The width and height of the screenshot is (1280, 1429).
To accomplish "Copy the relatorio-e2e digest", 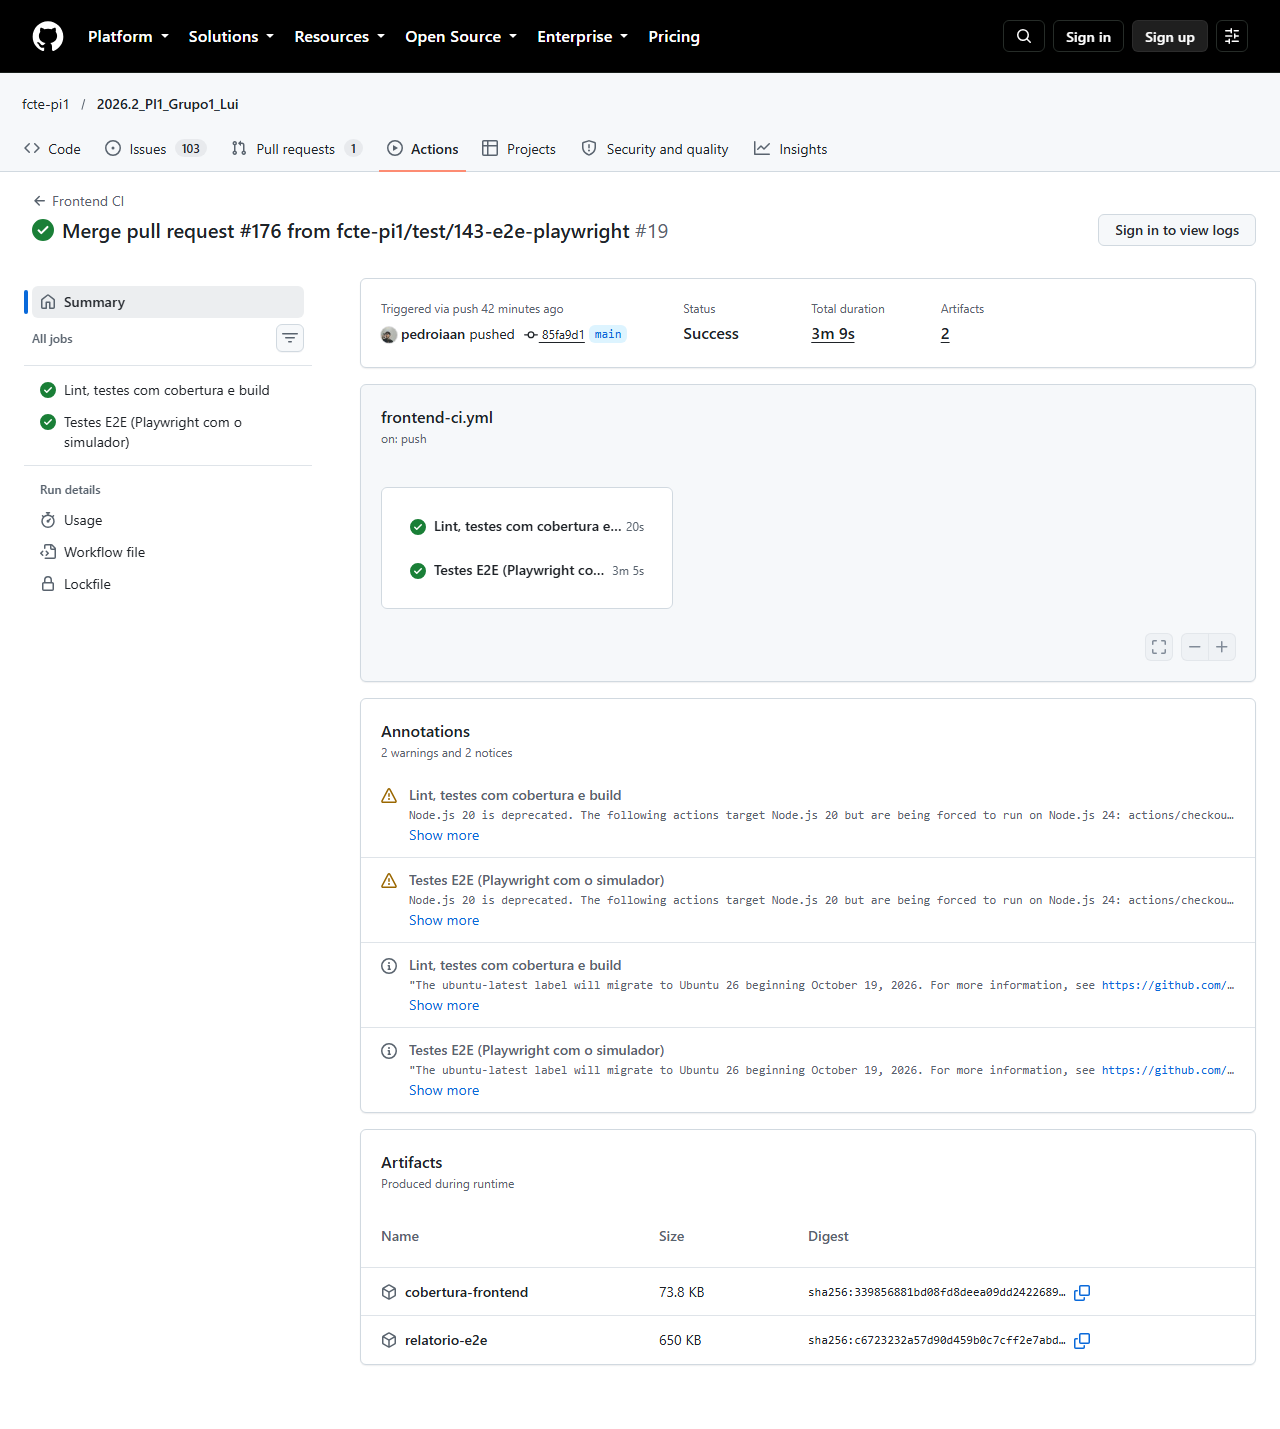I will pyautogui.click(x=1082, y=1341).
